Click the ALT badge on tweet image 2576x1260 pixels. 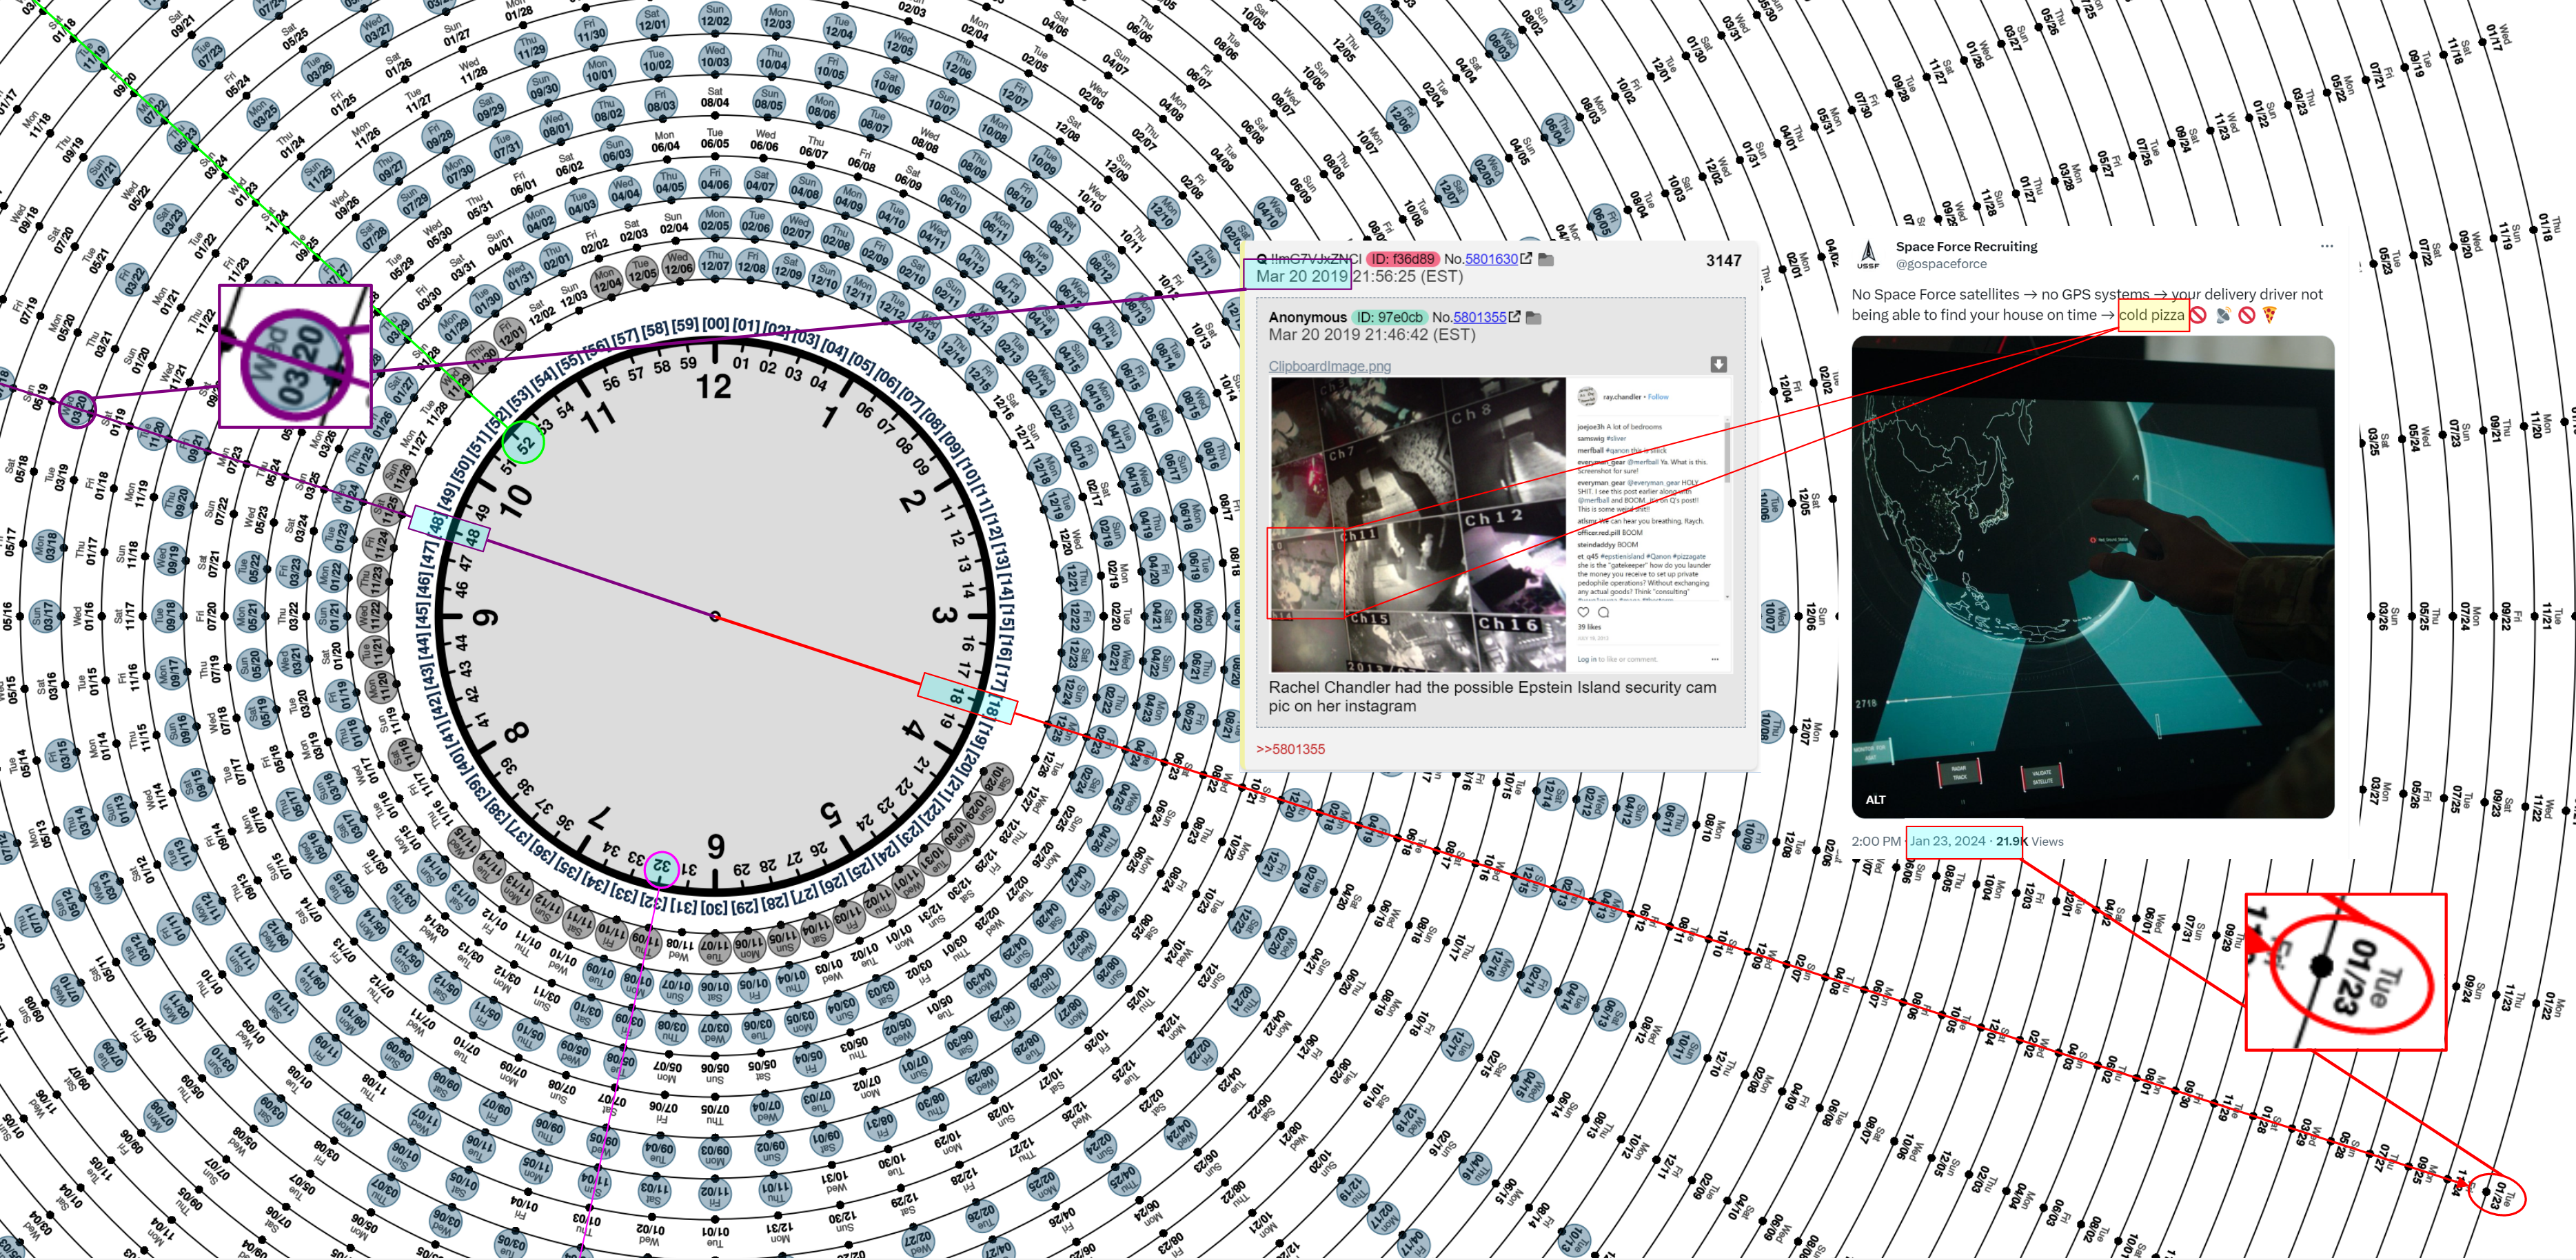(x=1875, y=799)
